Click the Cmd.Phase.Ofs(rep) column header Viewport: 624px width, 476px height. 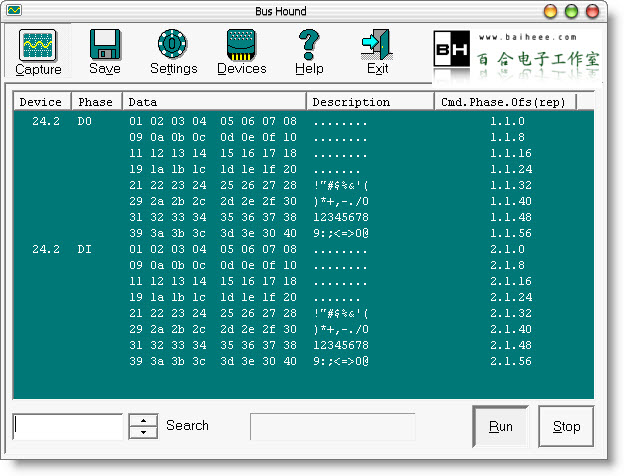tap(505, 102)
